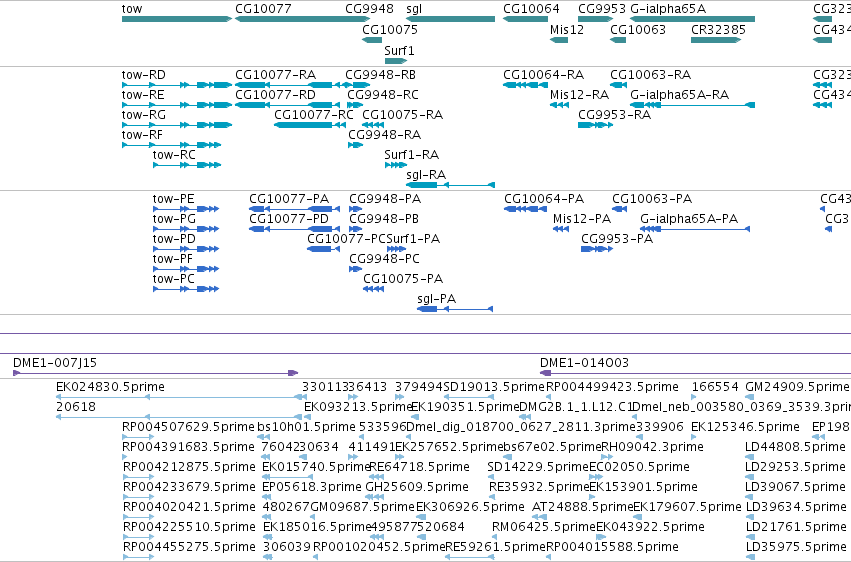Click transcript tow-RC label
Screen dimensions: 851x562
coord(174,155)
